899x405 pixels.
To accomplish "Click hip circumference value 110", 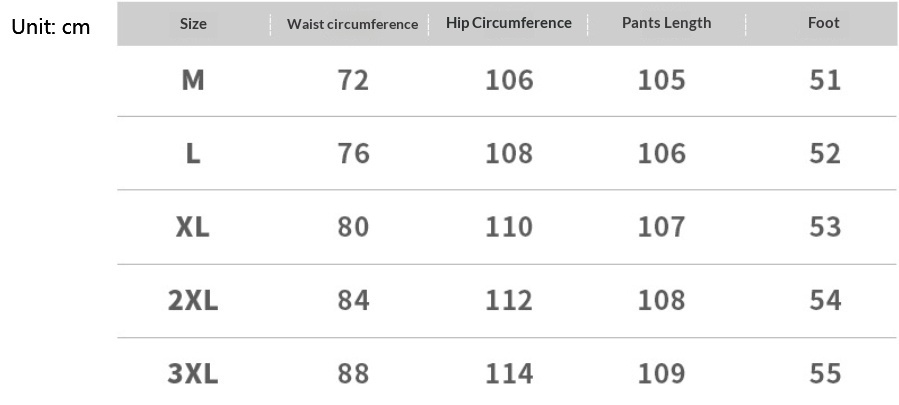I will coord(509,227).
